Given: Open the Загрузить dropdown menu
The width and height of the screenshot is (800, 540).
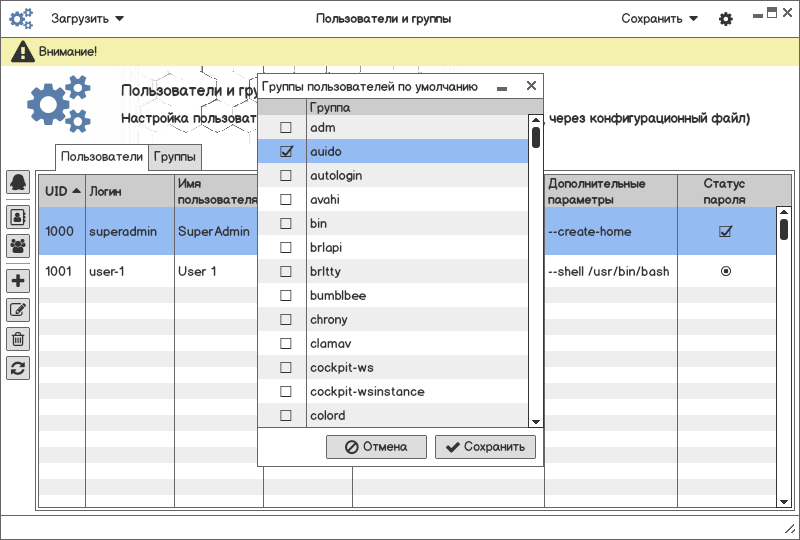Looking at the screenshot, I should [x=88, y=19].
